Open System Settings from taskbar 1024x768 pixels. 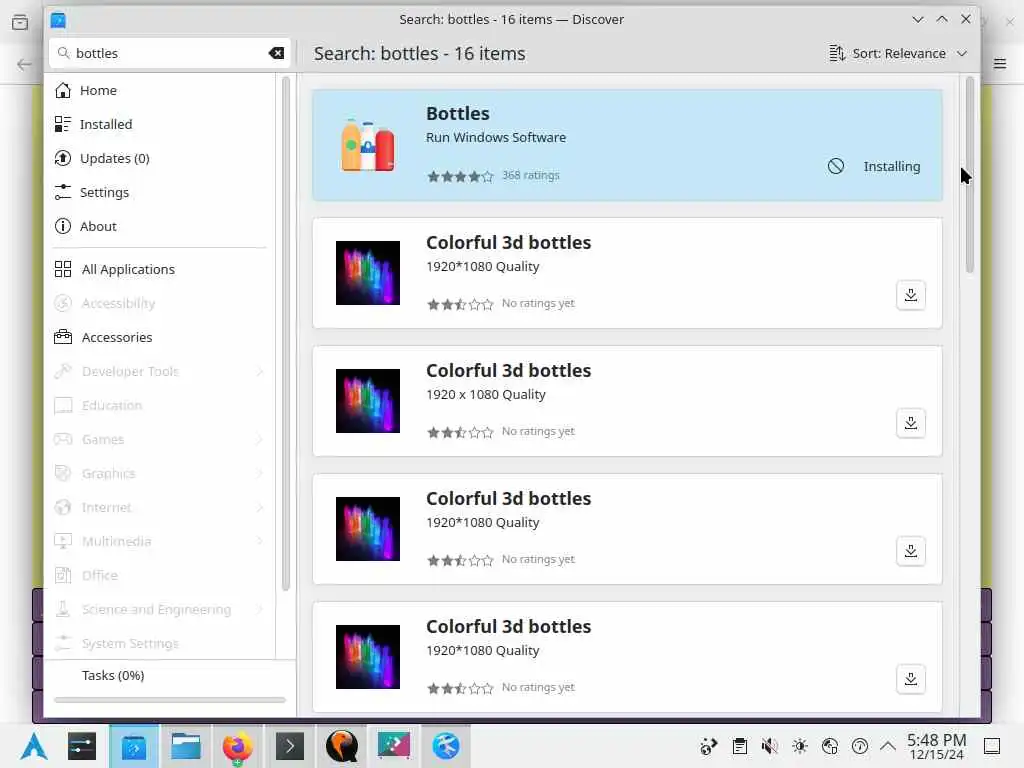coord(82,746)
